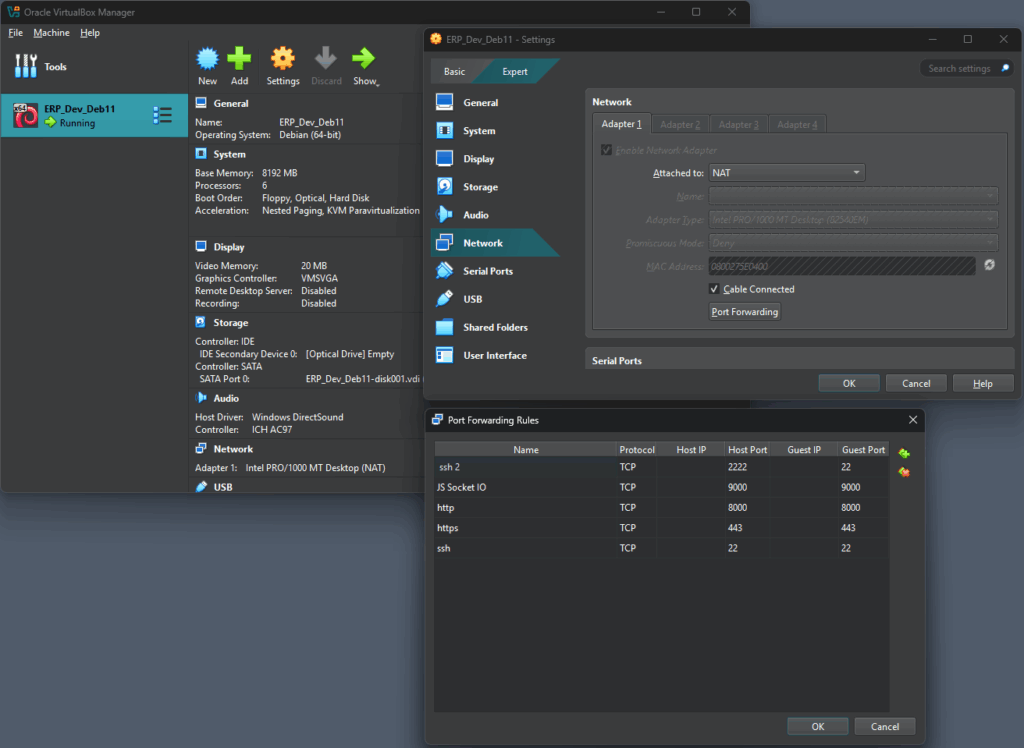Open the Promiscuous Mode dropdown
Viewport: 1024px width, 748px height.
(x=854, y=243)
